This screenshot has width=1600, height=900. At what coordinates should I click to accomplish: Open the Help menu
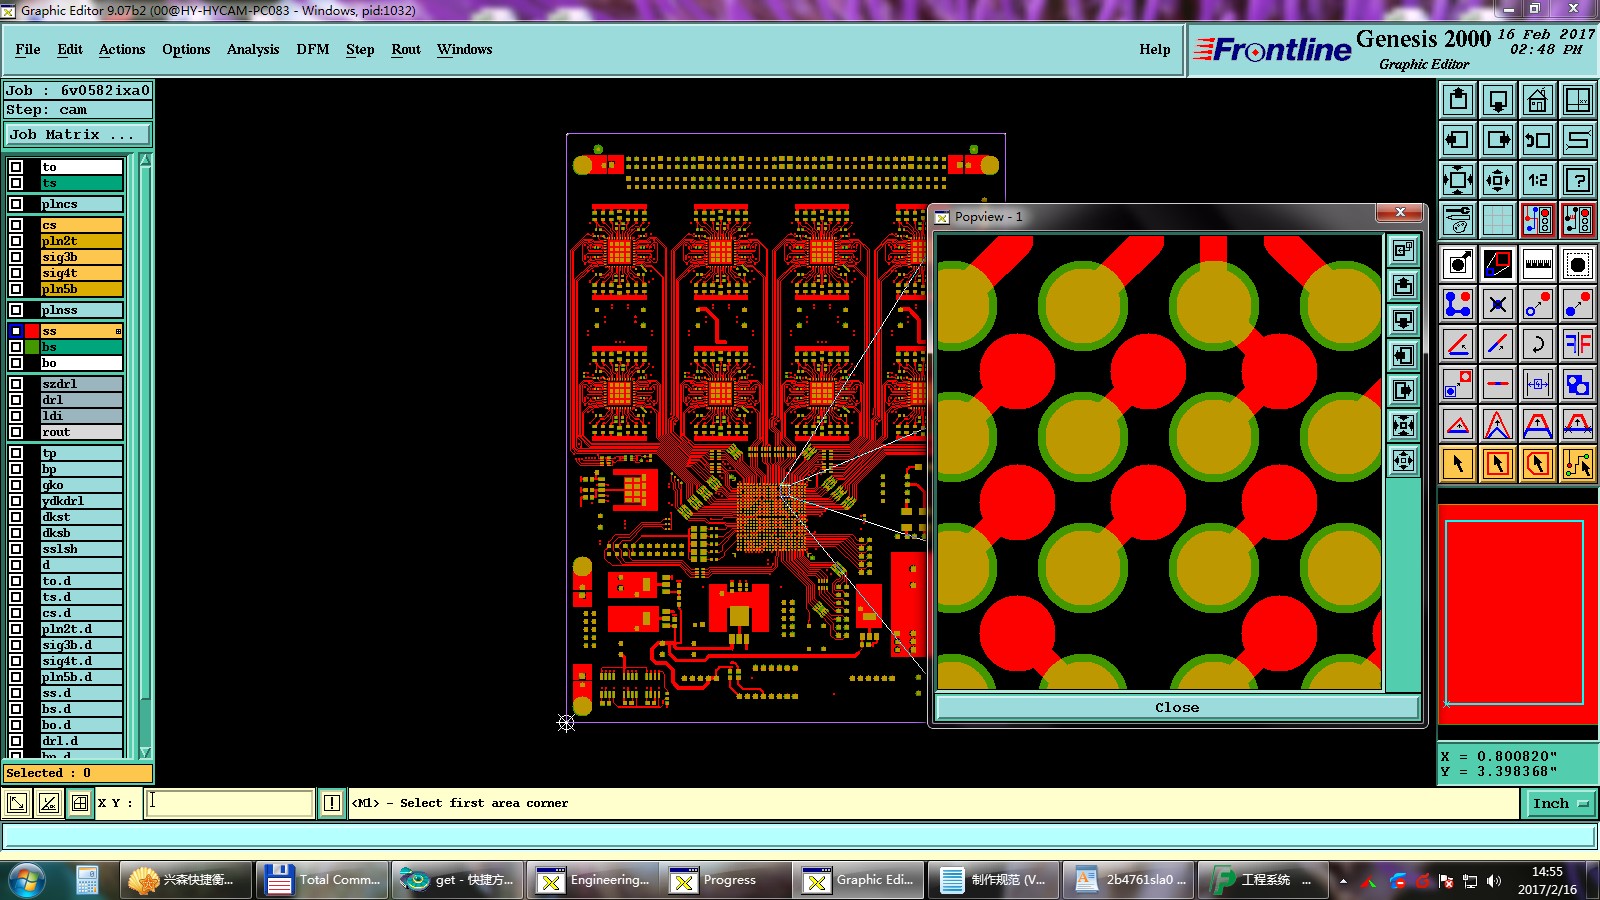[x=1155, y=49]
